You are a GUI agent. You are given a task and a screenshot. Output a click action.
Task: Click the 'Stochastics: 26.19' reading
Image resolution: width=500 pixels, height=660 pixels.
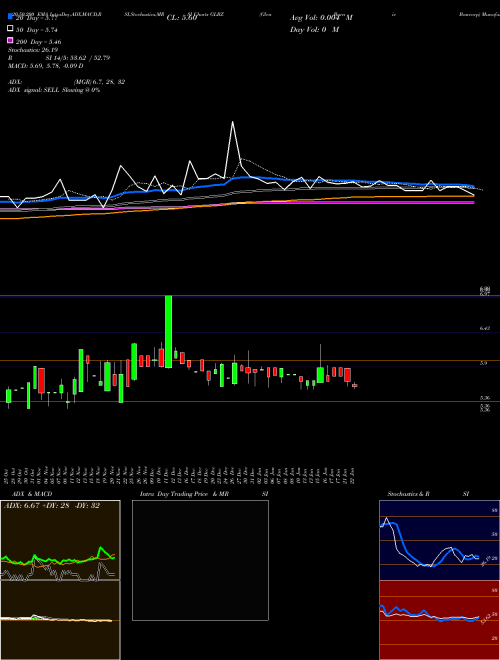pos(33,50)
